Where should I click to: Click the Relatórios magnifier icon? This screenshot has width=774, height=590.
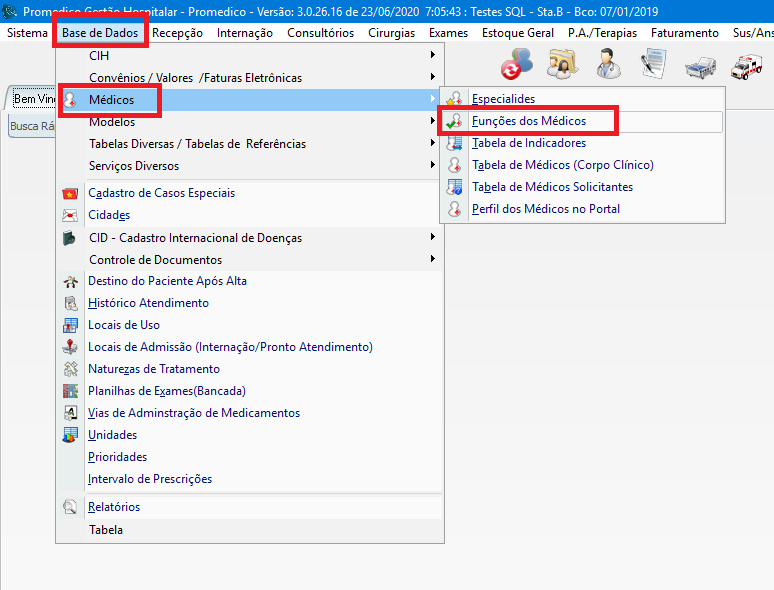(x=70, y=507)
